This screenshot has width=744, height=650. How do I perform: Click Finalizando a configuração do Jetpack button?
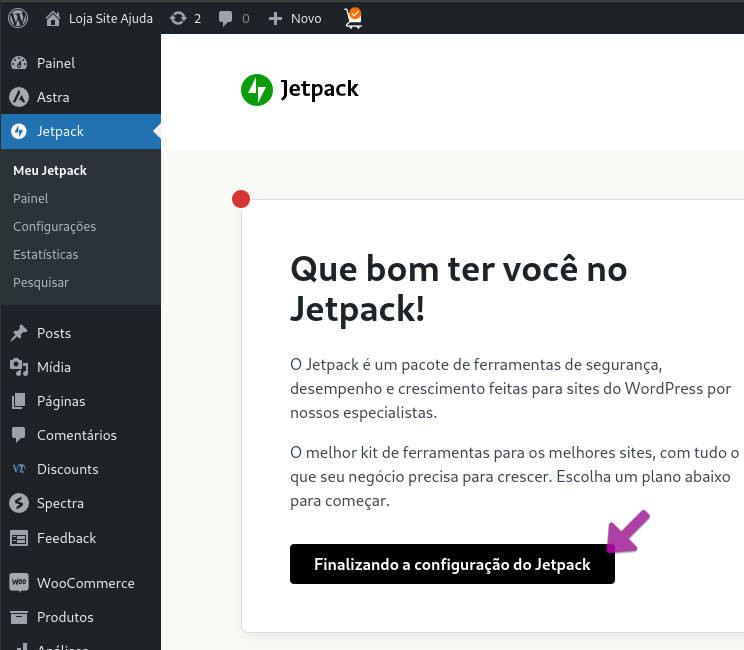pyautogui.click(x=452, y=564)
